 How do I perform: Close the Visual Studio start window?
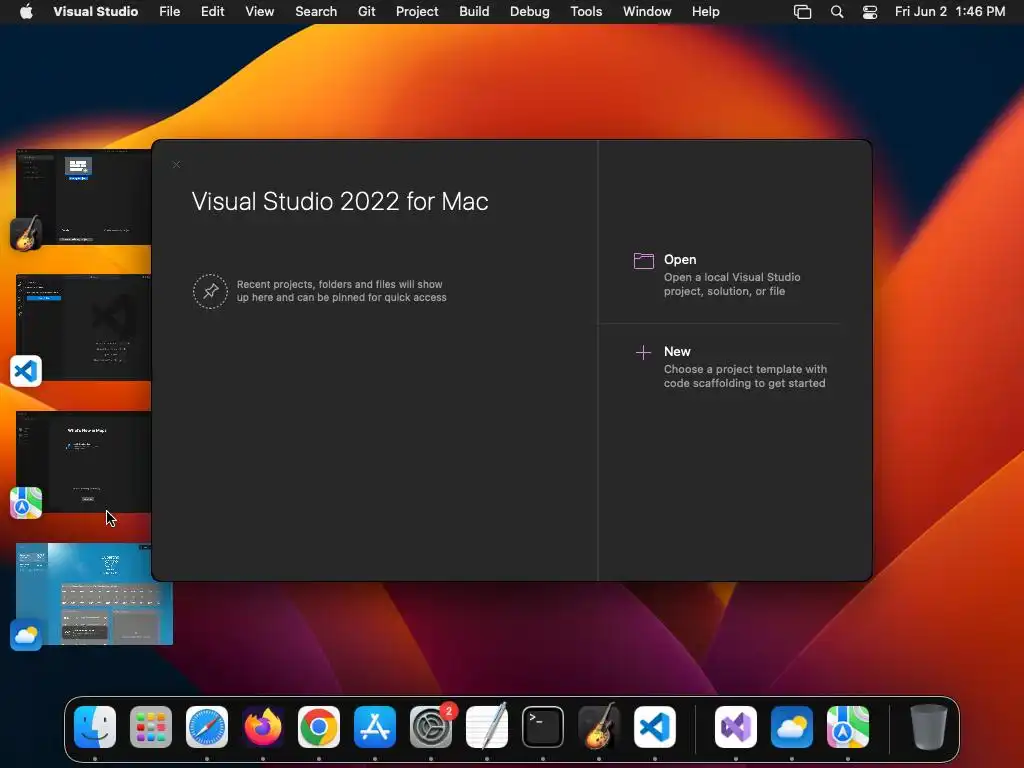click(x=176, y=165)
